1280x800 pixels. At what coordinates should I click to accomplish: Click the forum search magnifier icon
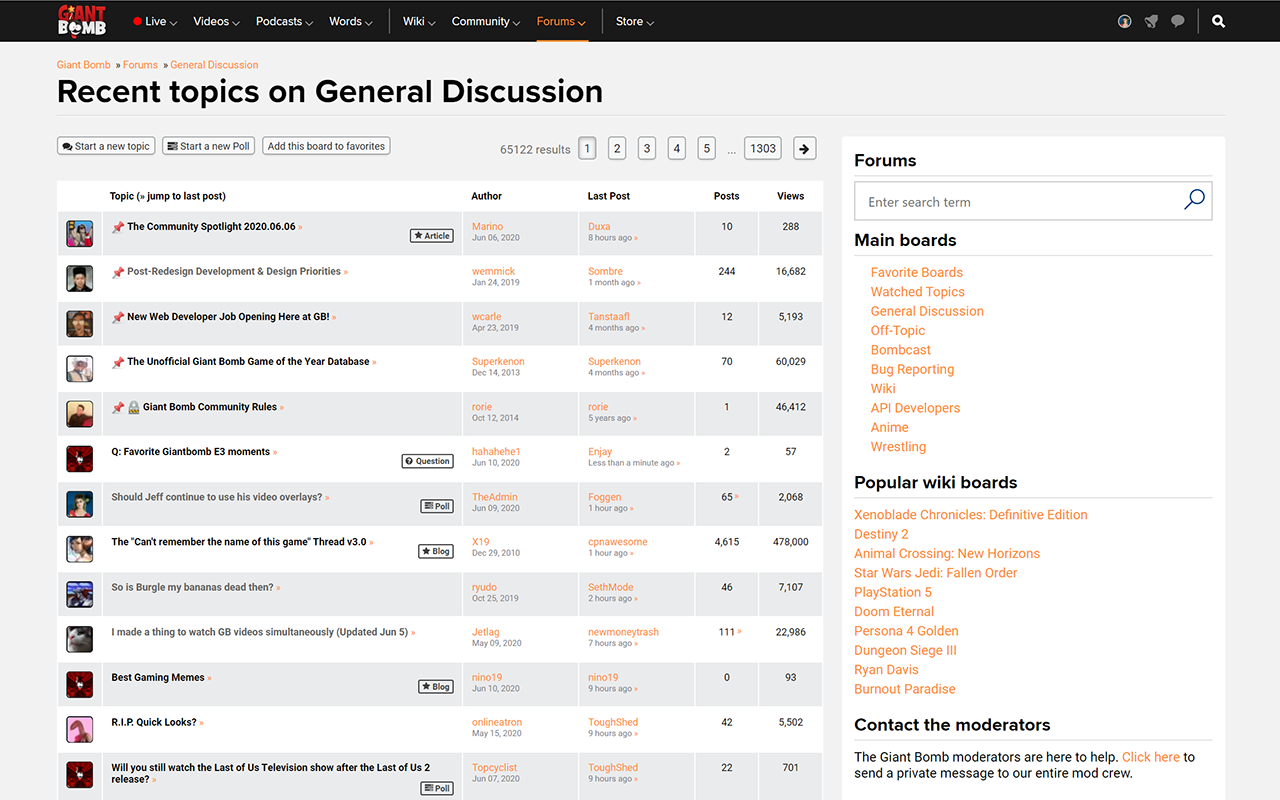point(1194,201)
